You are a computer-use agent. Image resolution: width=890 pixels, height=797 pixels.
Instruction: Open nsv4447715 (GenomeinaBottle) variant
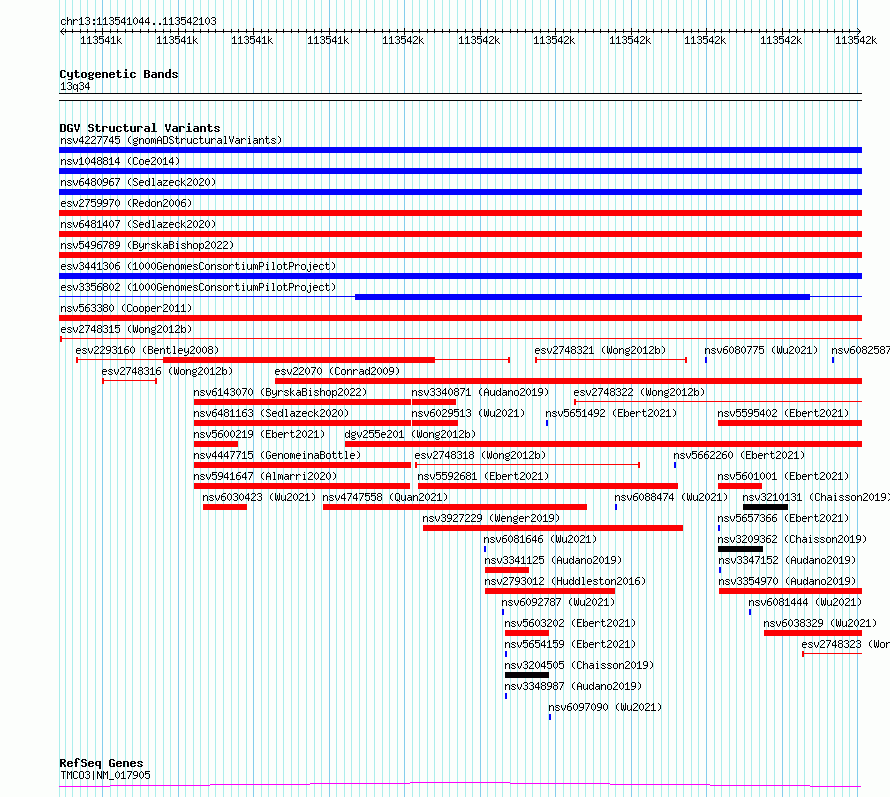277,455
